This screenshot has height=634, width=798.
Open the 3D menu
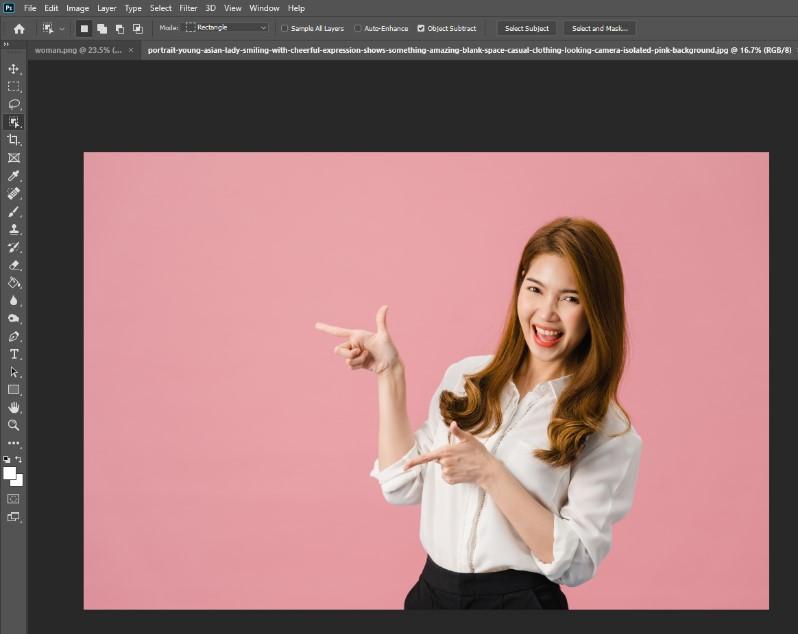pyautogui.click(x=210, y=8)
